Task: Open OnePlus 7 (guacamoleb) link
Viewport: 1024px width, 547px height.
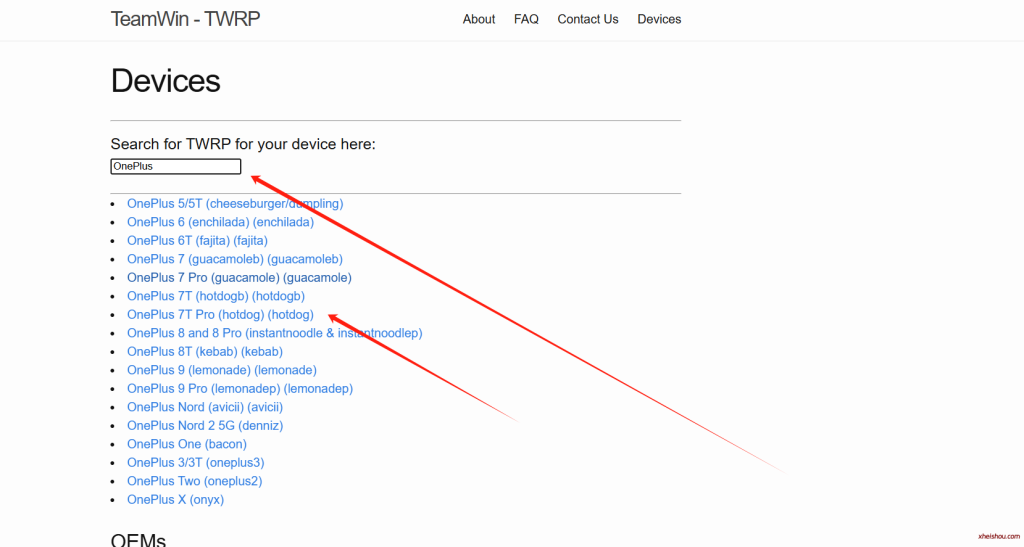Action: [234, 259]
